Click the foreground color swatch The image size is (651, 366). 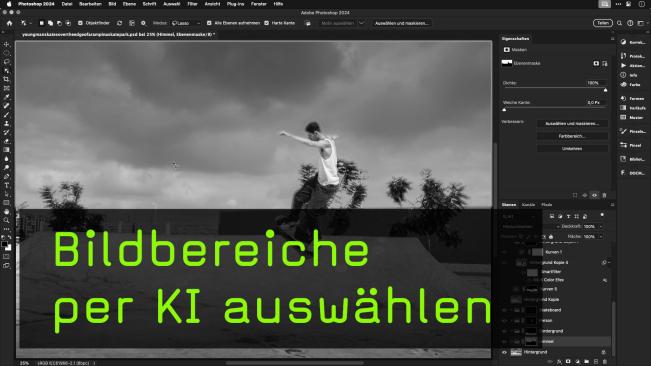[x=5, y=245]
